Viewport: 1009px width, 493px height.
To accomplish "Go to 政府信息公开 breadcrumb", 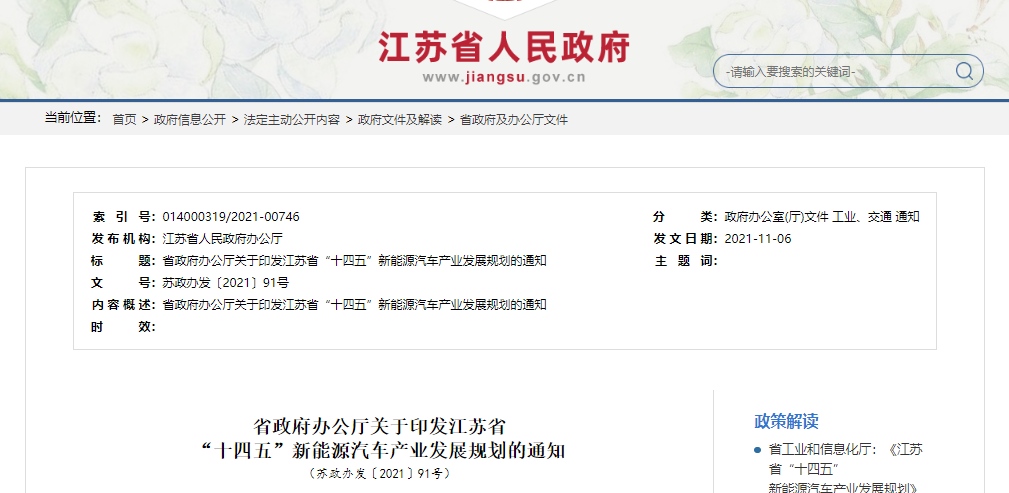I will pos(190,120).
